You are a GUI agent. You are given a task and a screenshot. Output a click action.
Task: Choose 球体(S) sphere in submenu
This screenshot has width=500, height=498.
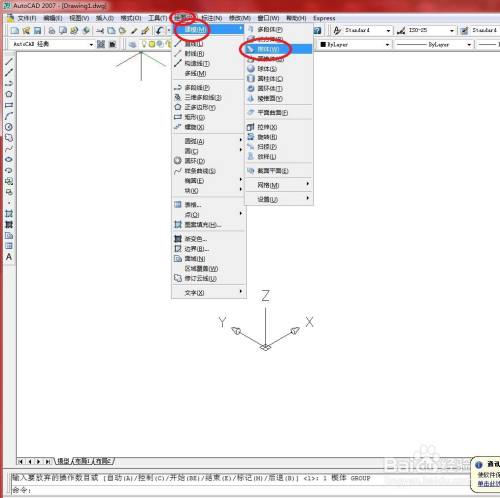(279, 69)
